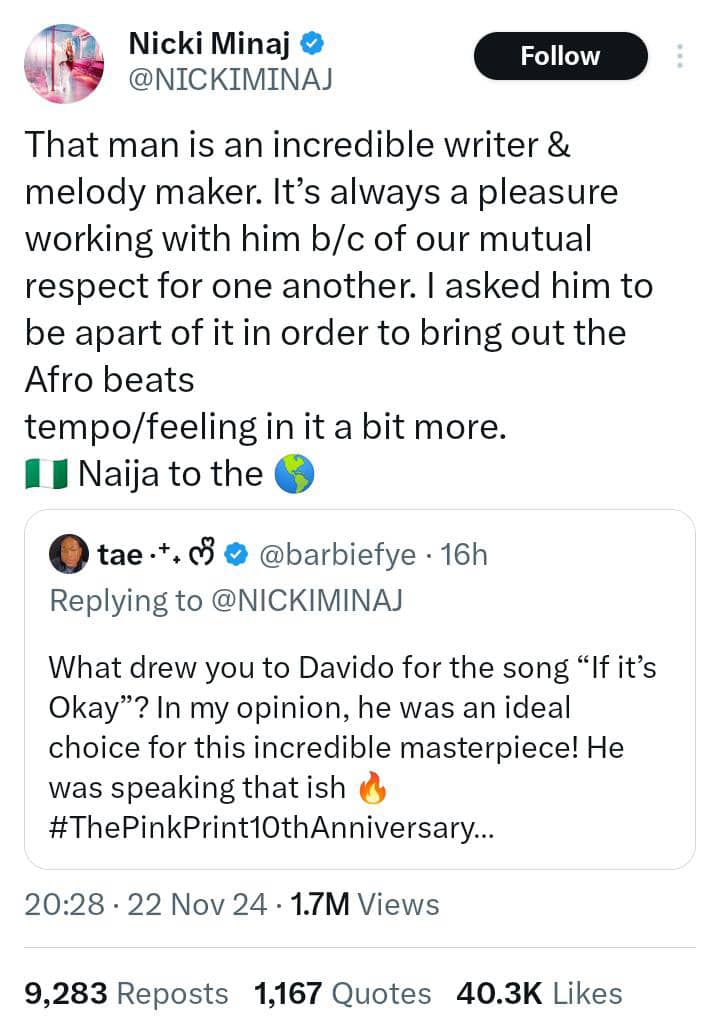View the 1,167 Quotes list
The image size is (720, 1035).
(343, 993)
